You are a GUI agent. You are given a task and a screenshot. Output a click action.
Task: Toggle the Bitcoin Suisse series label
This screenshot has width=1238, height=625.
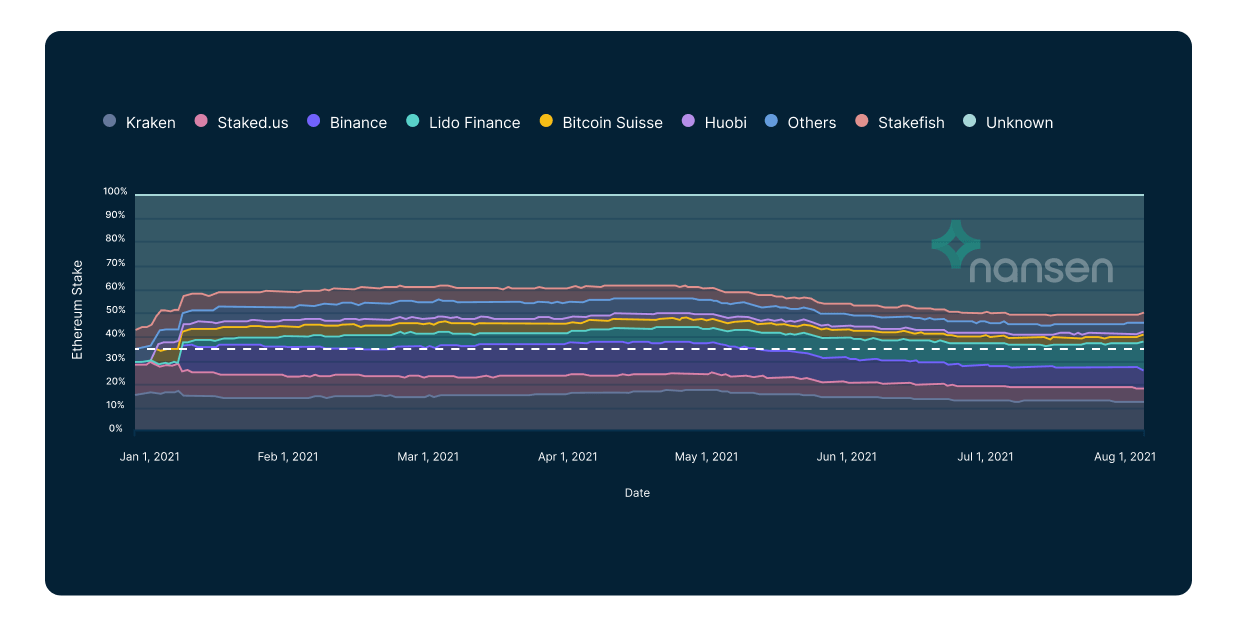(613, 123)
